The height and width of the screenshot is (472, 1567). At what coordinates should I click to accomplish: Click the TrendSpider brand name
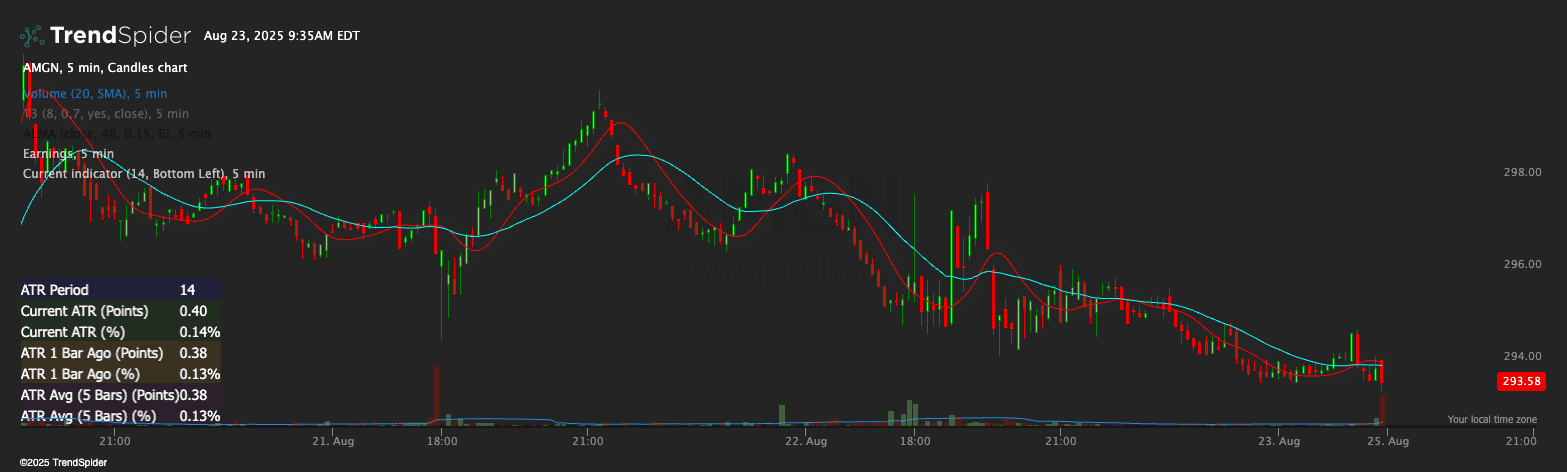pyautogui.click(x=120, y=36)
